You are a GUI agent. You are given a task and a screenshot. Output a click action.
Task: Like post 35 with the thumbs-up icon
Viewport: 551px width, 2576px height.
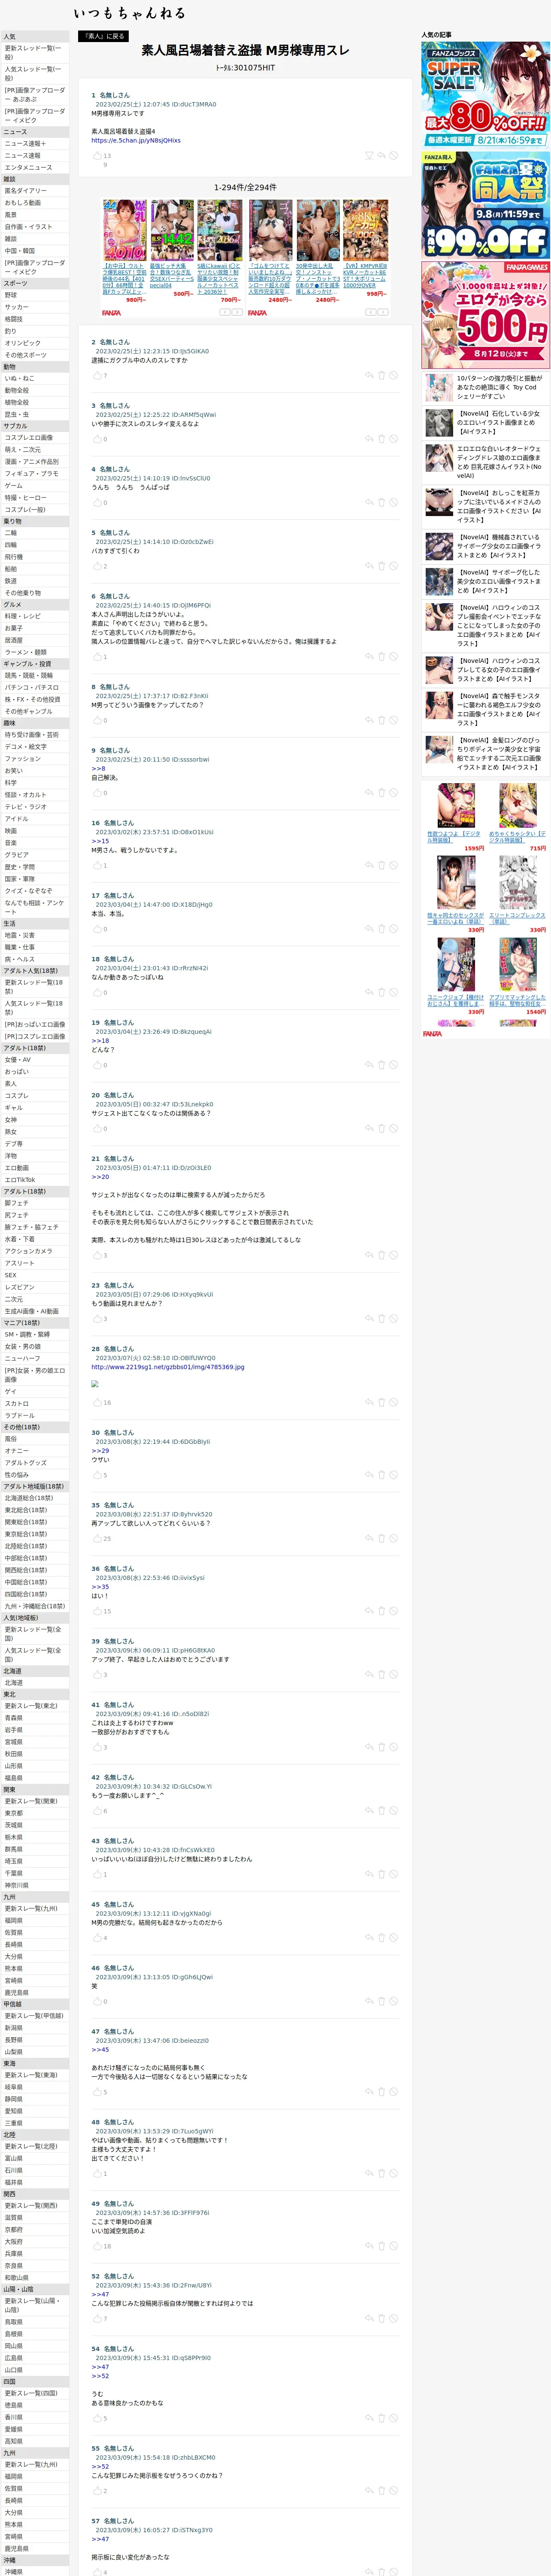(97, 1538)
